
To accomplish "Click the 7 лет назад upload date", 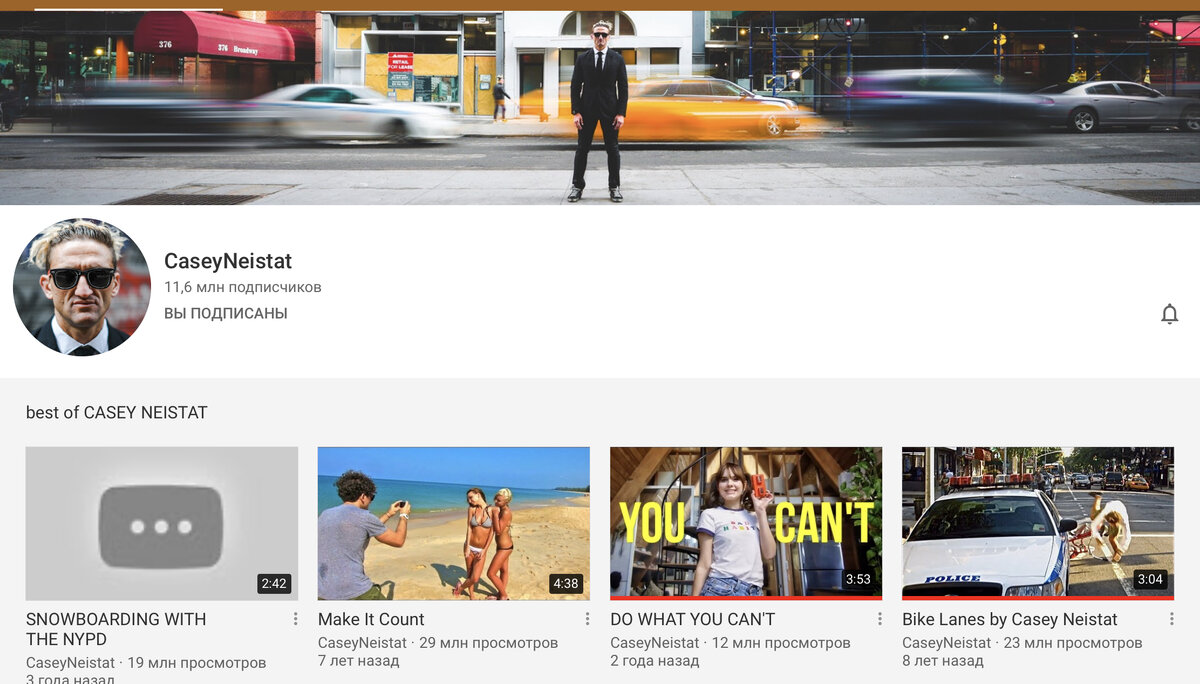I will pos(358,661).
